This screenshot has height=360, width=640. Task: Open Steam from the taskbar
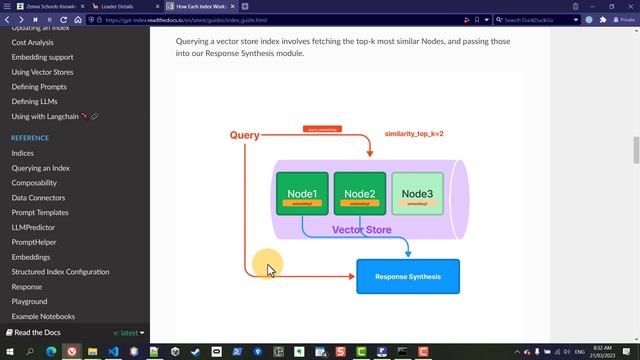196,351
